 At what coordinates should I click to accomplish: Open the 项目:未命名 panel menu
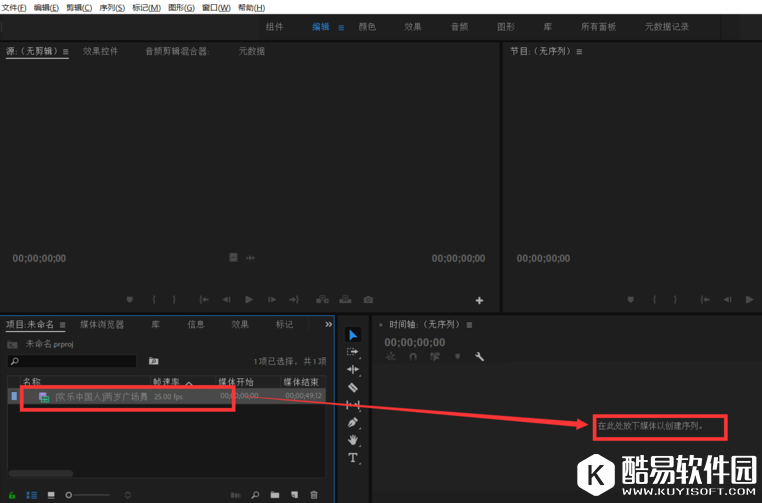coord(62,325)
